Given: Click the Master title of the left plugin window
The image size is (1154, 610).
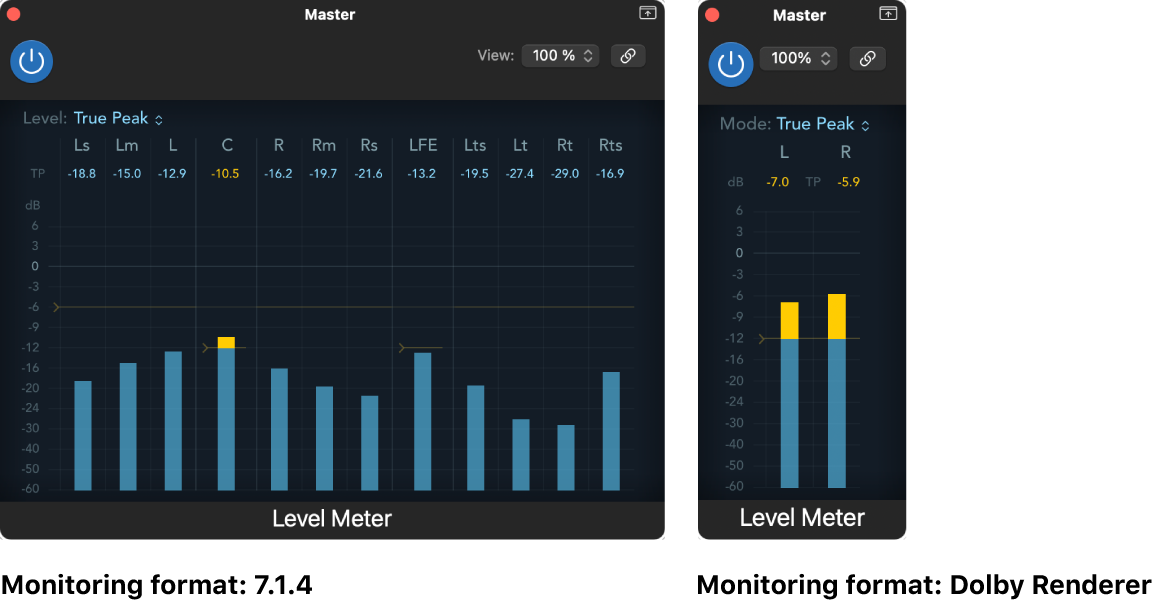Looking at the screenshot, I should click(330, 14).
